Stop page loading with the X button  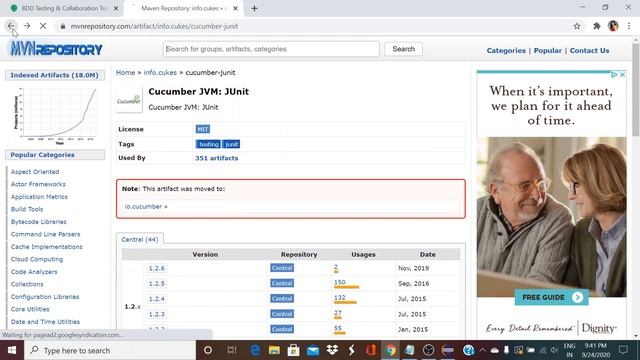43,26
